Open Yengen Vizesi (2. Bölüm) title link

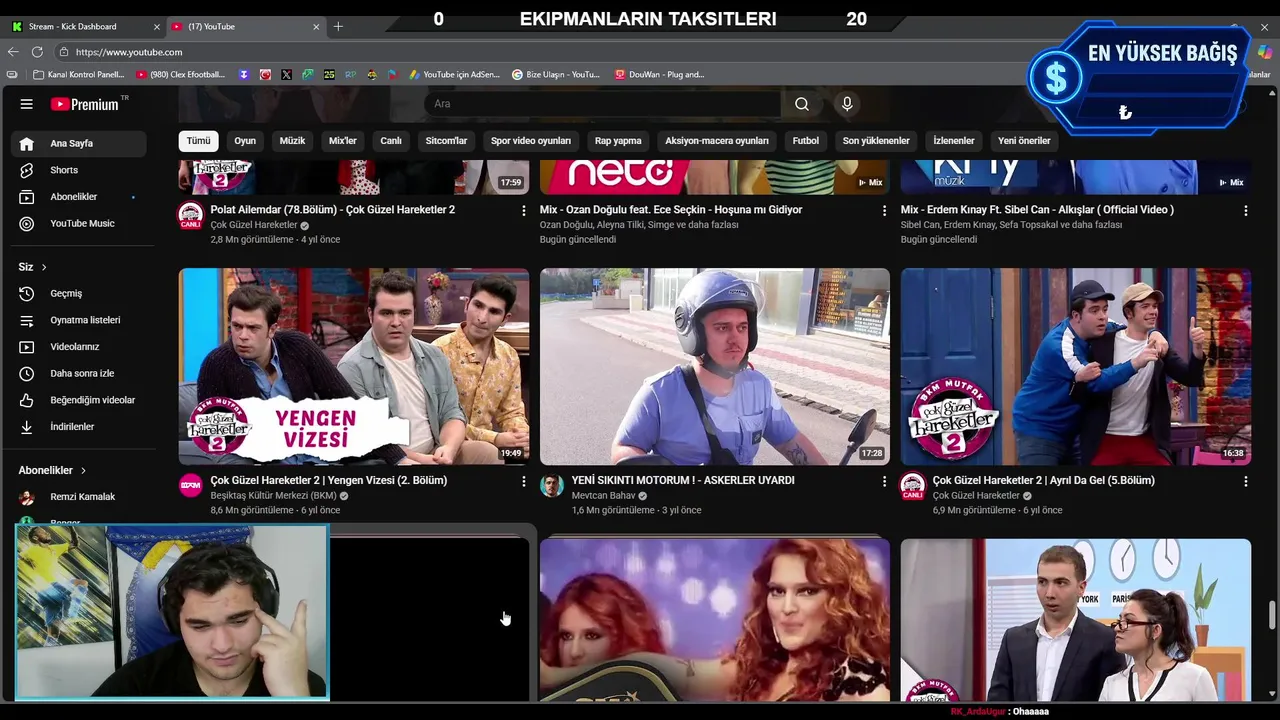click(x=329, y=481)
